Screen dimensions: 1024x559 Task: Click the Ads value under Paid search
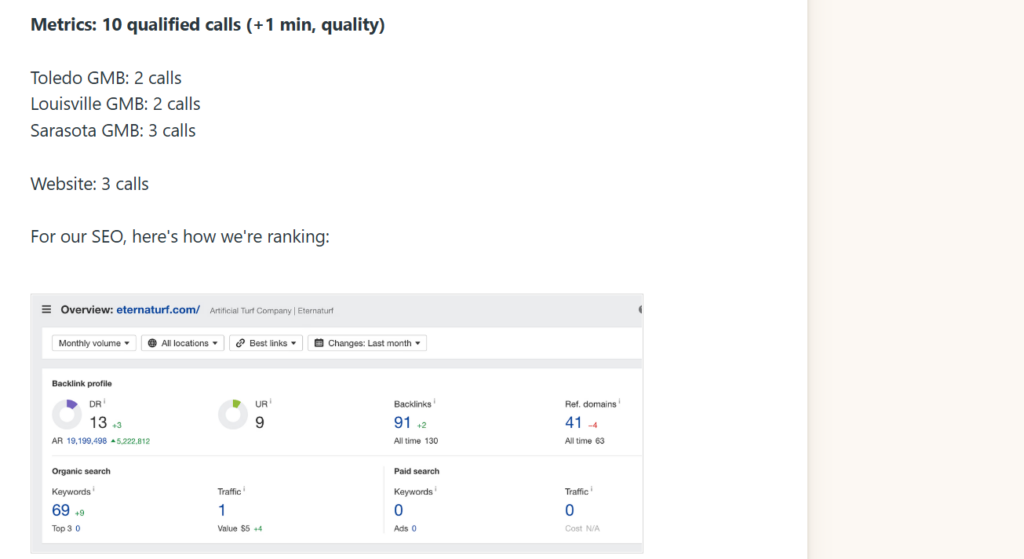pos(413,528)
